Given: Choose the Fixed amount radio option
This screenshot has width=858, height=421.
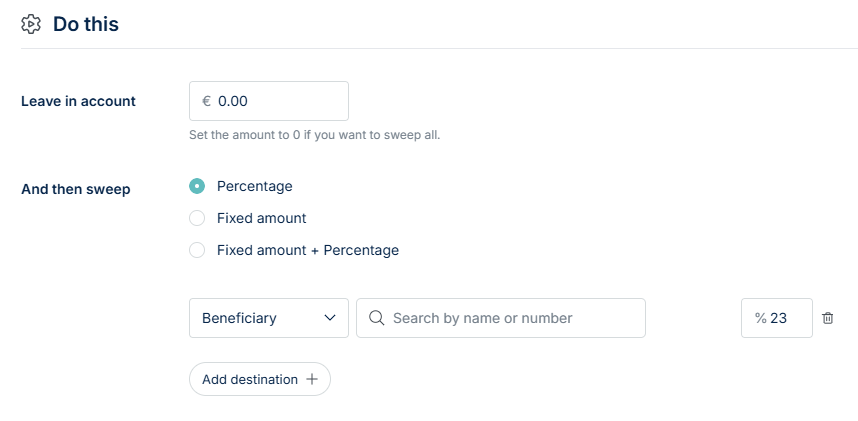Looking at the screenshot, I should tap(197, 218).
